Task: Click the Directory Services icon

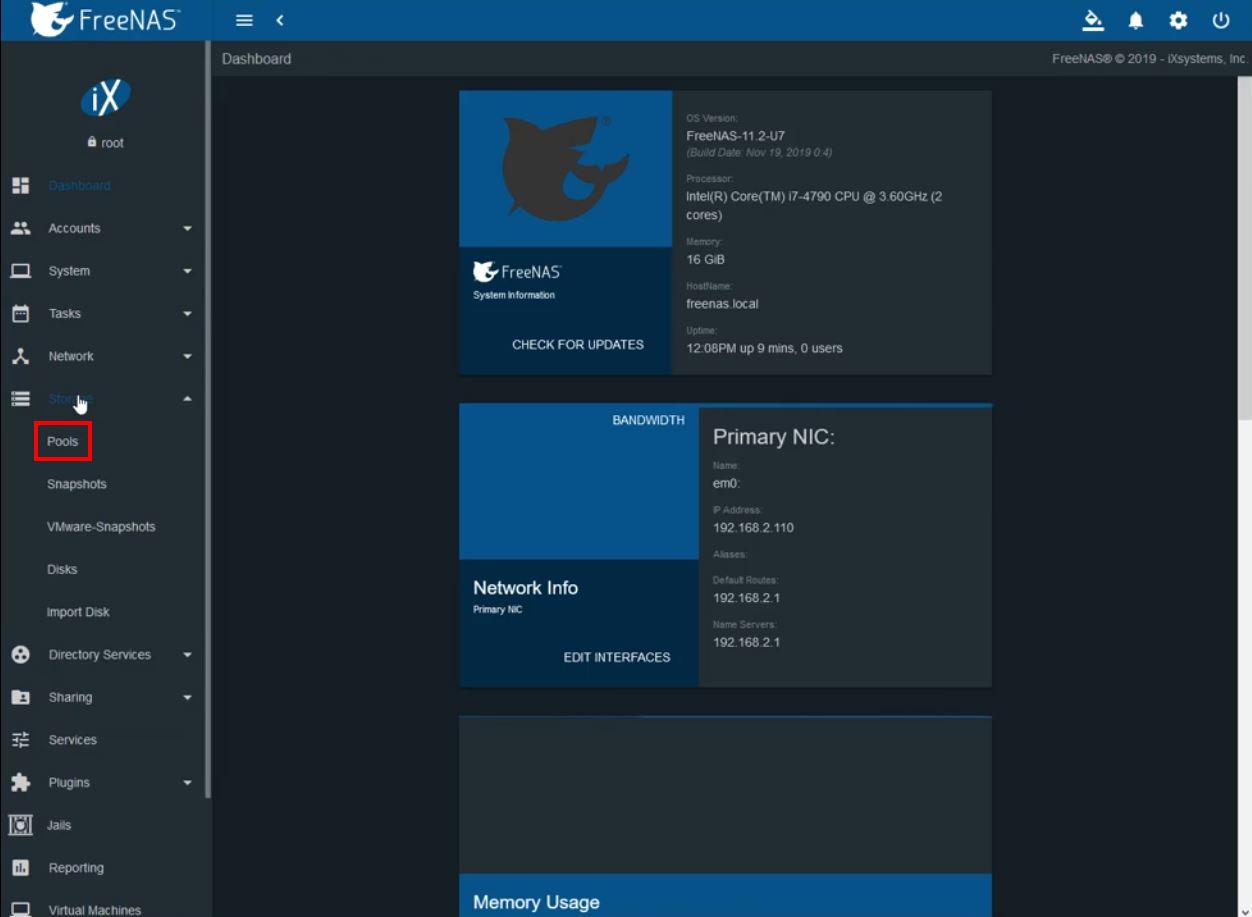Action: click(x=20, y=655)
